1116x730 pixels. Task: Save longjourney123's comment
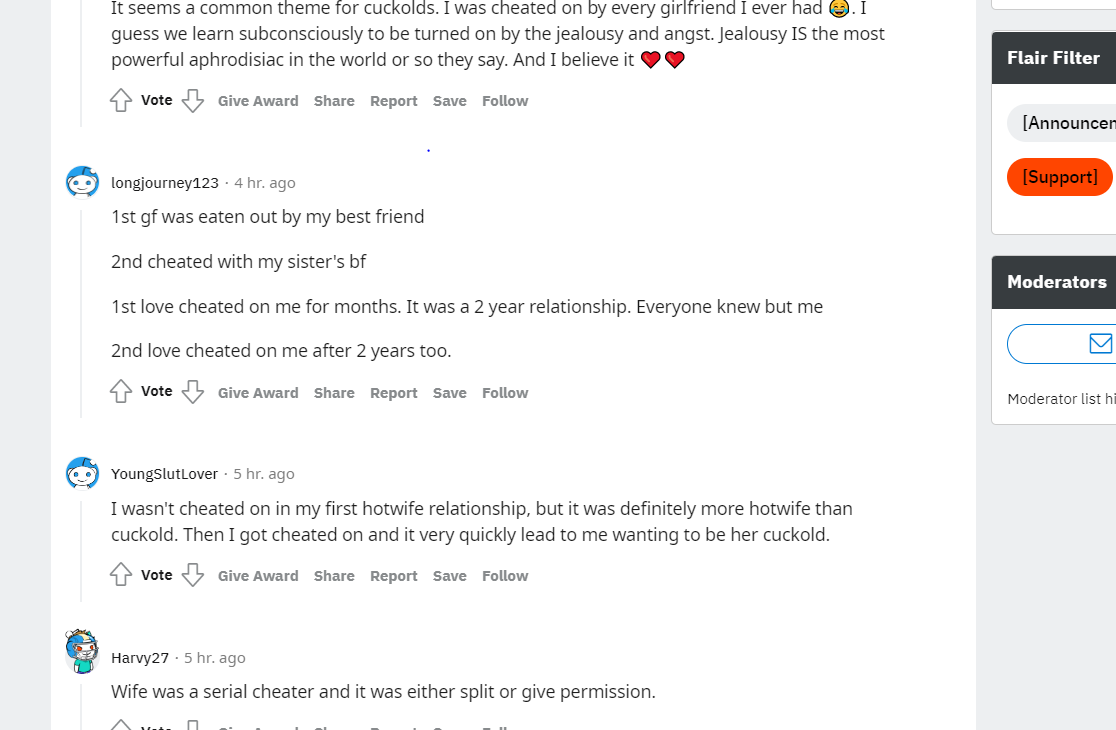(x=450, y=393)
